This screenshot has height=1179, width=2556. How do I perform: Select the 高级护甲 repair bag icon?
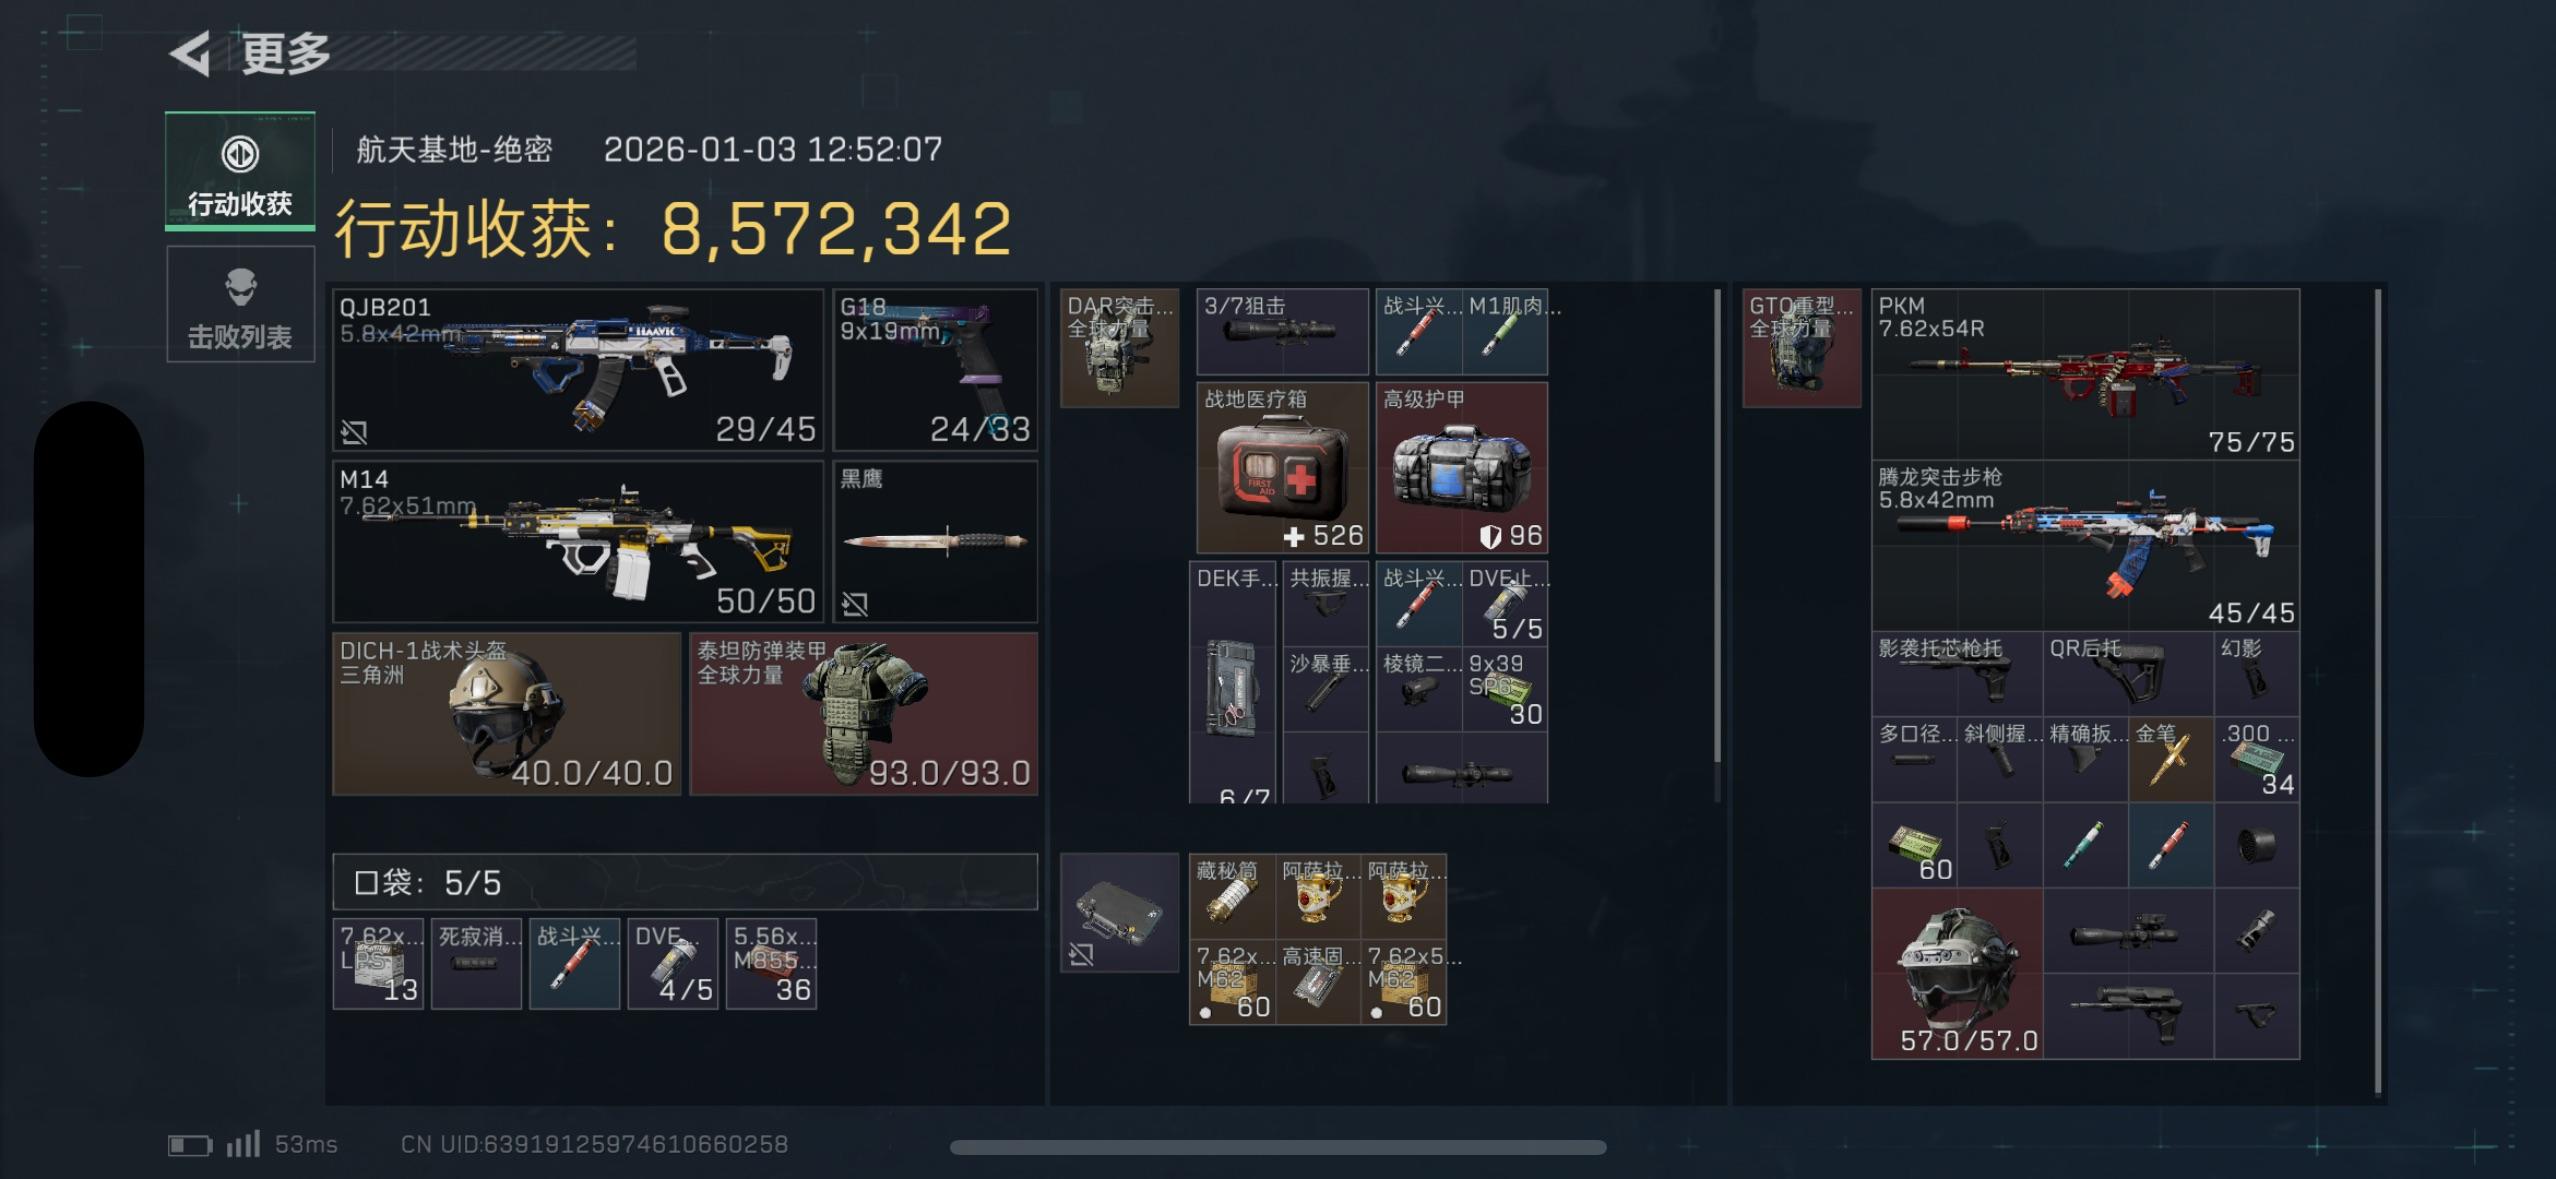pyautogui.click(x=1462, y=468)
